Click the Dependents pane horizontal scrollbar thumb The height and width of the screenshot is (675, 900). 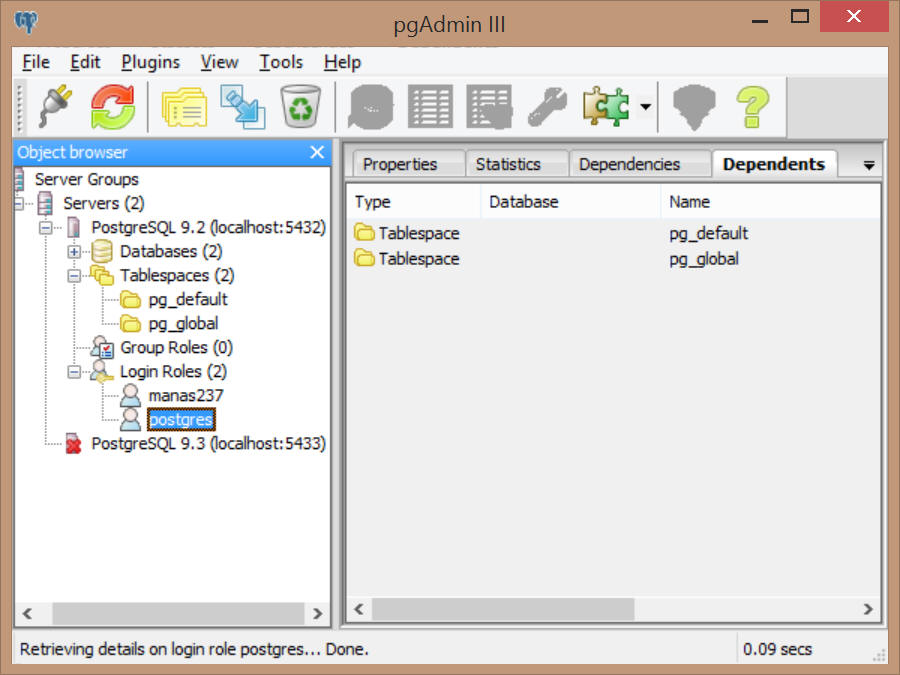tap(503, 609)
